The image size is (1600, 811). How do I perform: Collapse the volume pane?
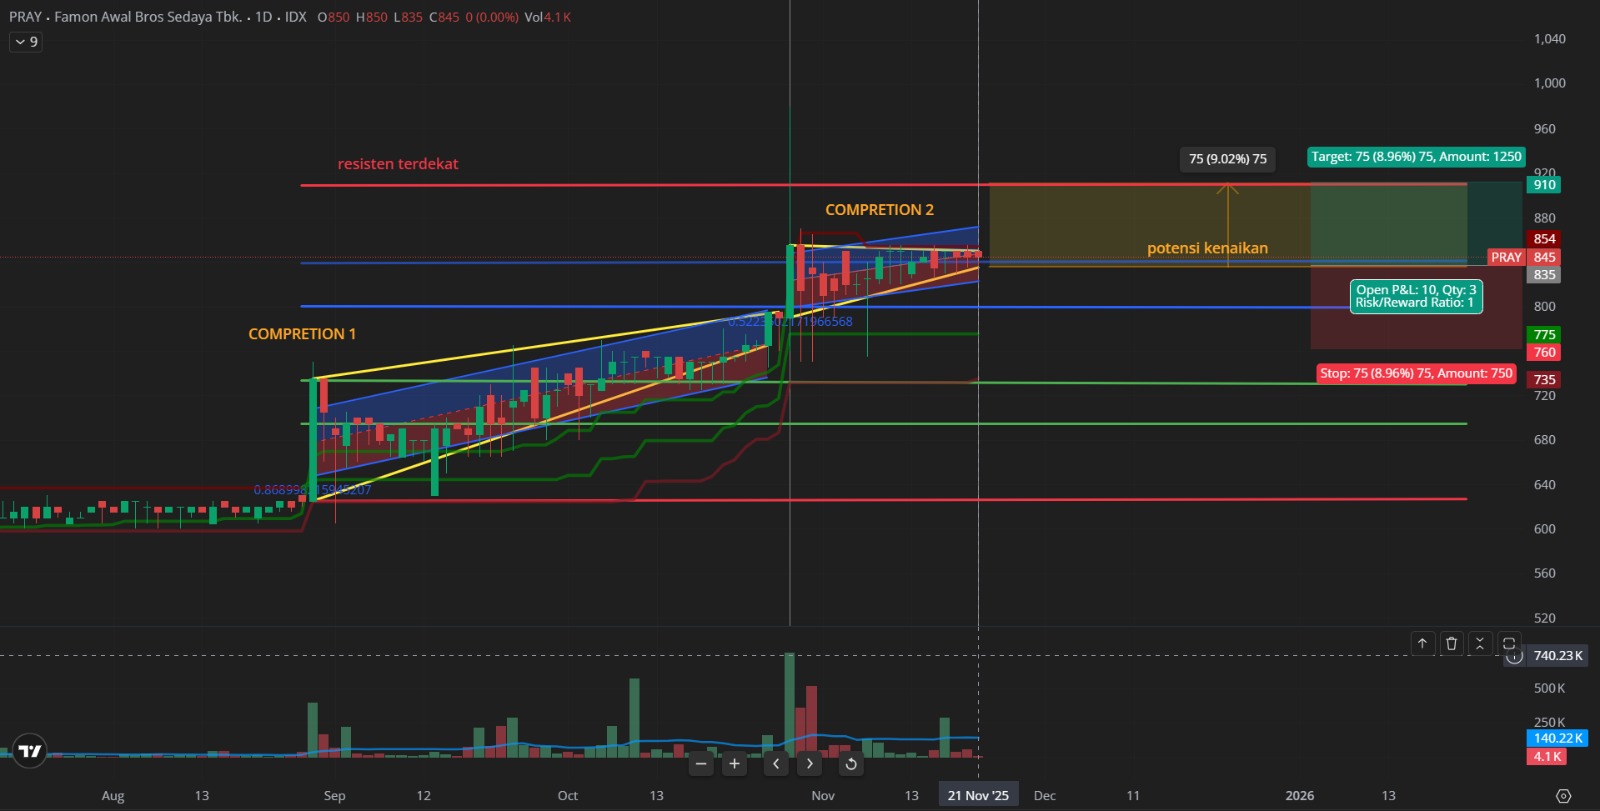click(x=1480, y=643)
